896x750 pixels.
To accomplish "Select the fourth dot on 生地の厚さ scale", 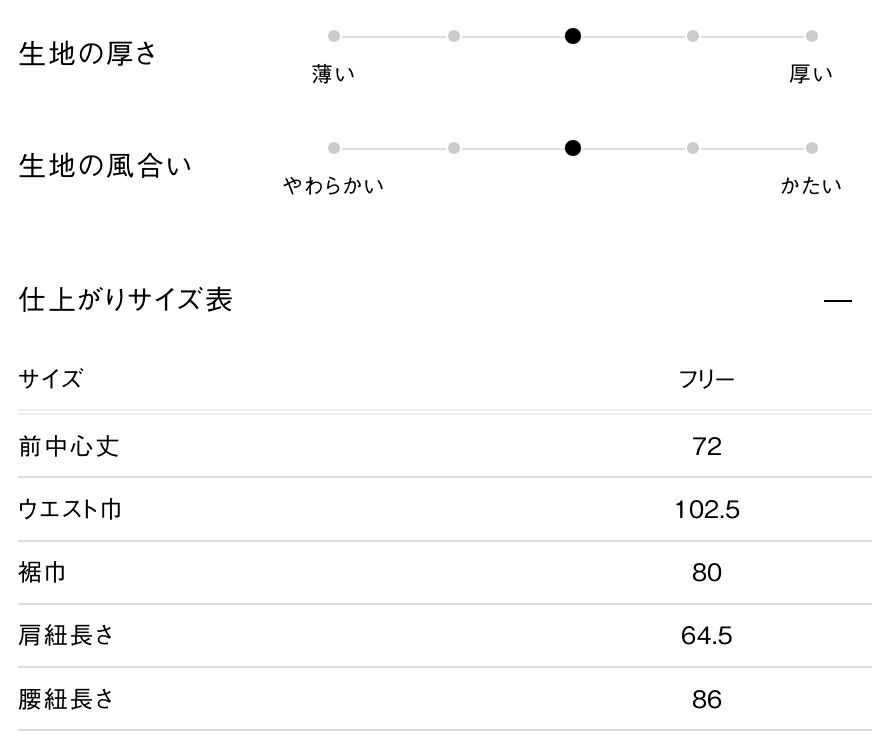I will tap(692, 36).
